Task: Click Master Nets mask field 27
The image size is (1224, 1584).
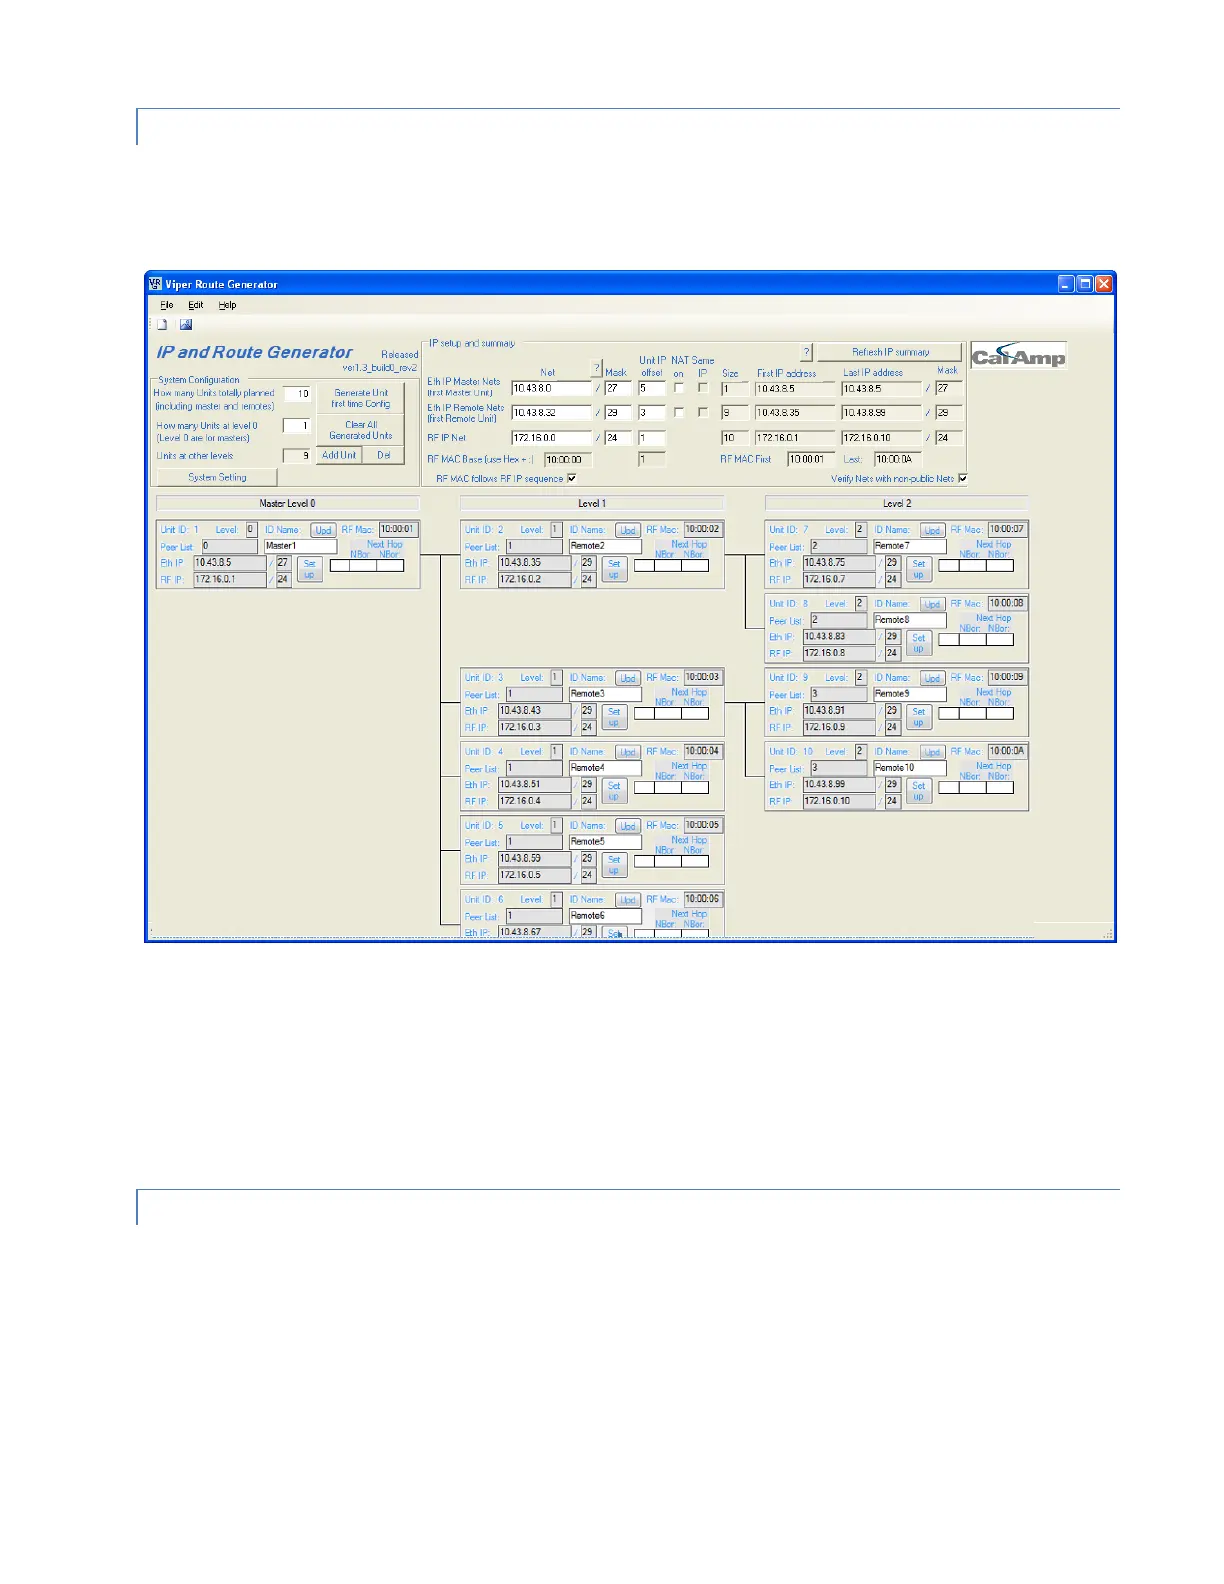Action: coord(618,388)
